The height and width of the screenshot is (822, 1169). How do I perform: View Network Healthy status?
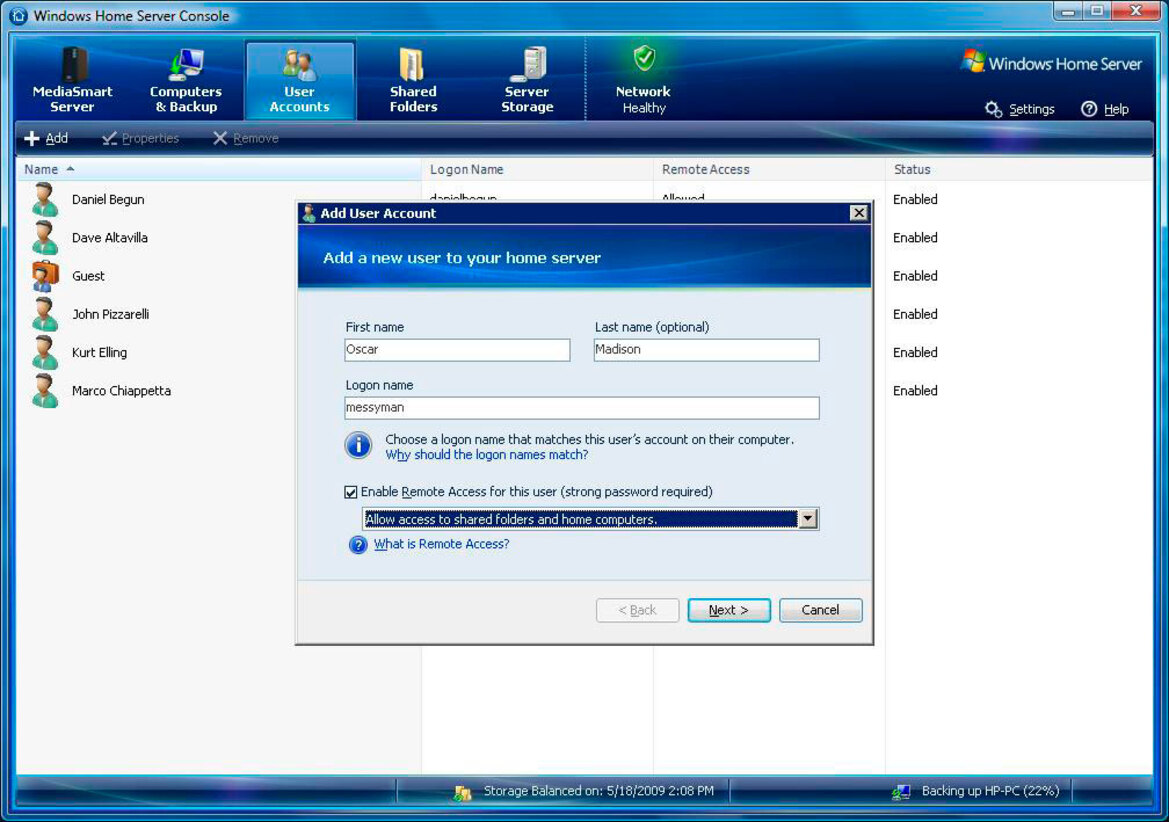click(643, 80)
